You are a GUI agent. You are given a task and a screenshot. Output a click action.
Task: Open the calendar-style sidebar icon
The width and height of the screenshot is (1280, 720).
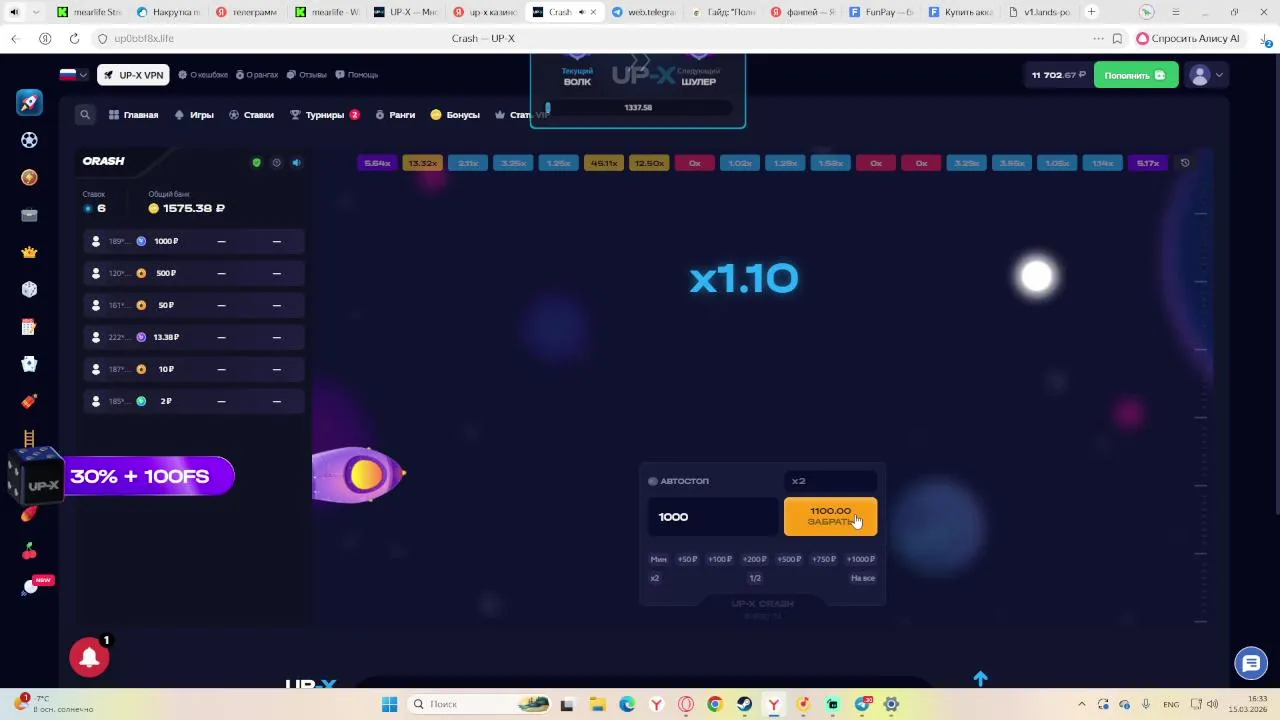[x=29, y=327]
